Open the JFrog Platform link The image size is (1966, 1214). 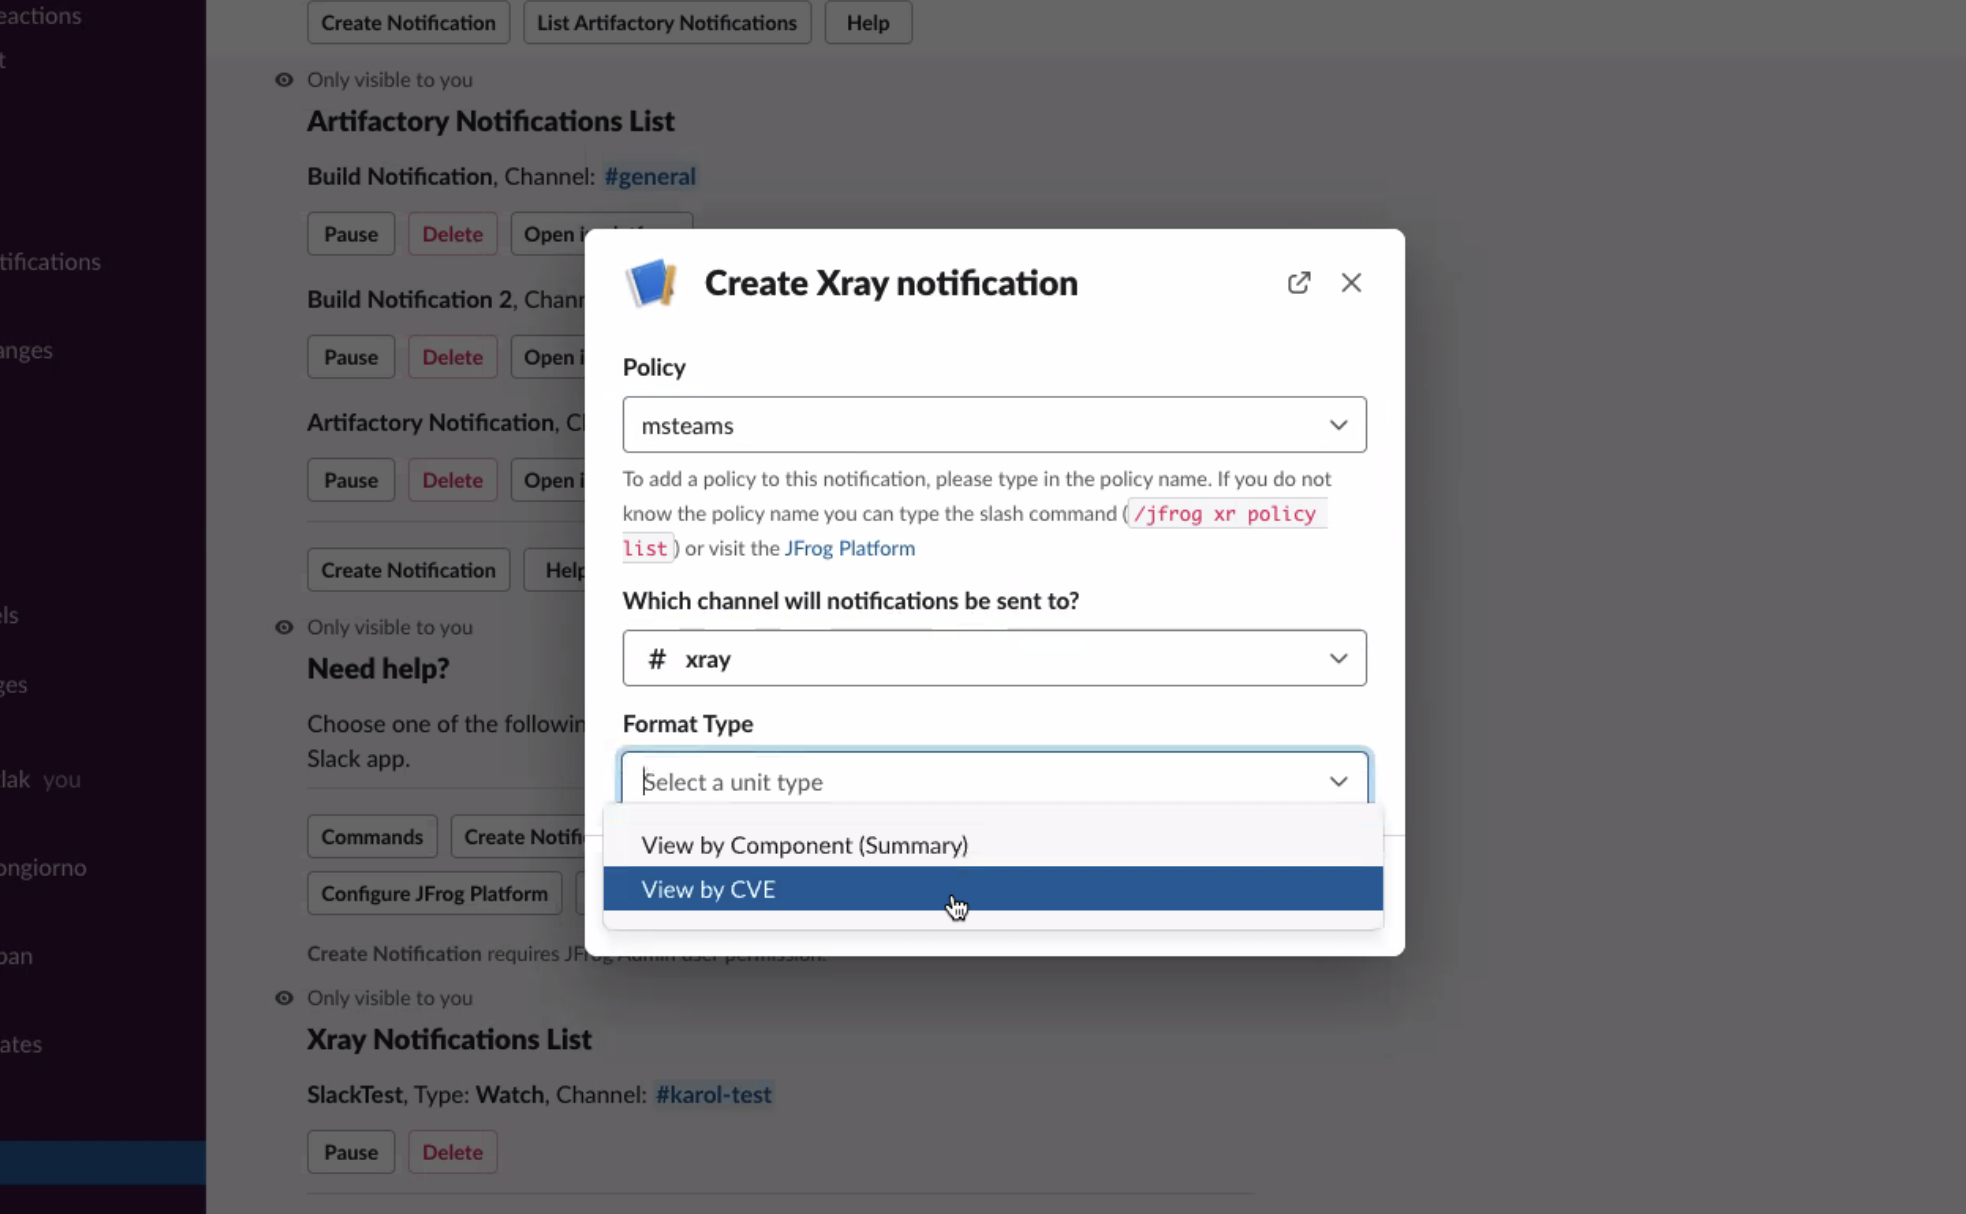[x=849, y=548]
